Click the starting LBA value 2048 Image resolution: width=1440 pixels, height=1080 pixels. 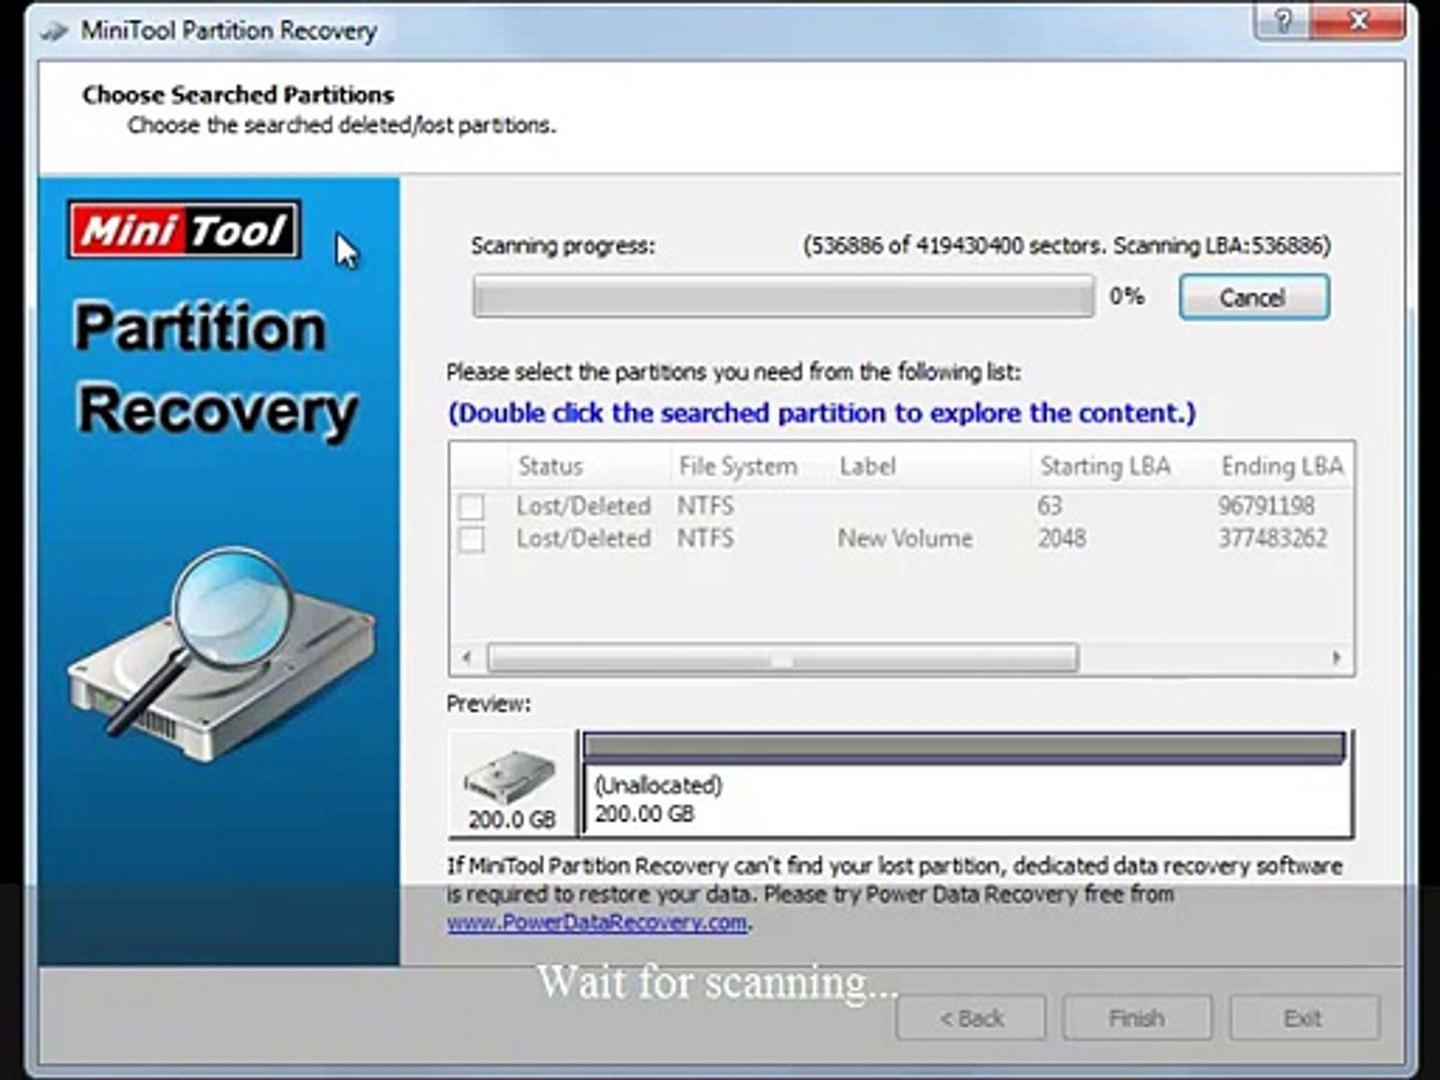point(1061,539)
